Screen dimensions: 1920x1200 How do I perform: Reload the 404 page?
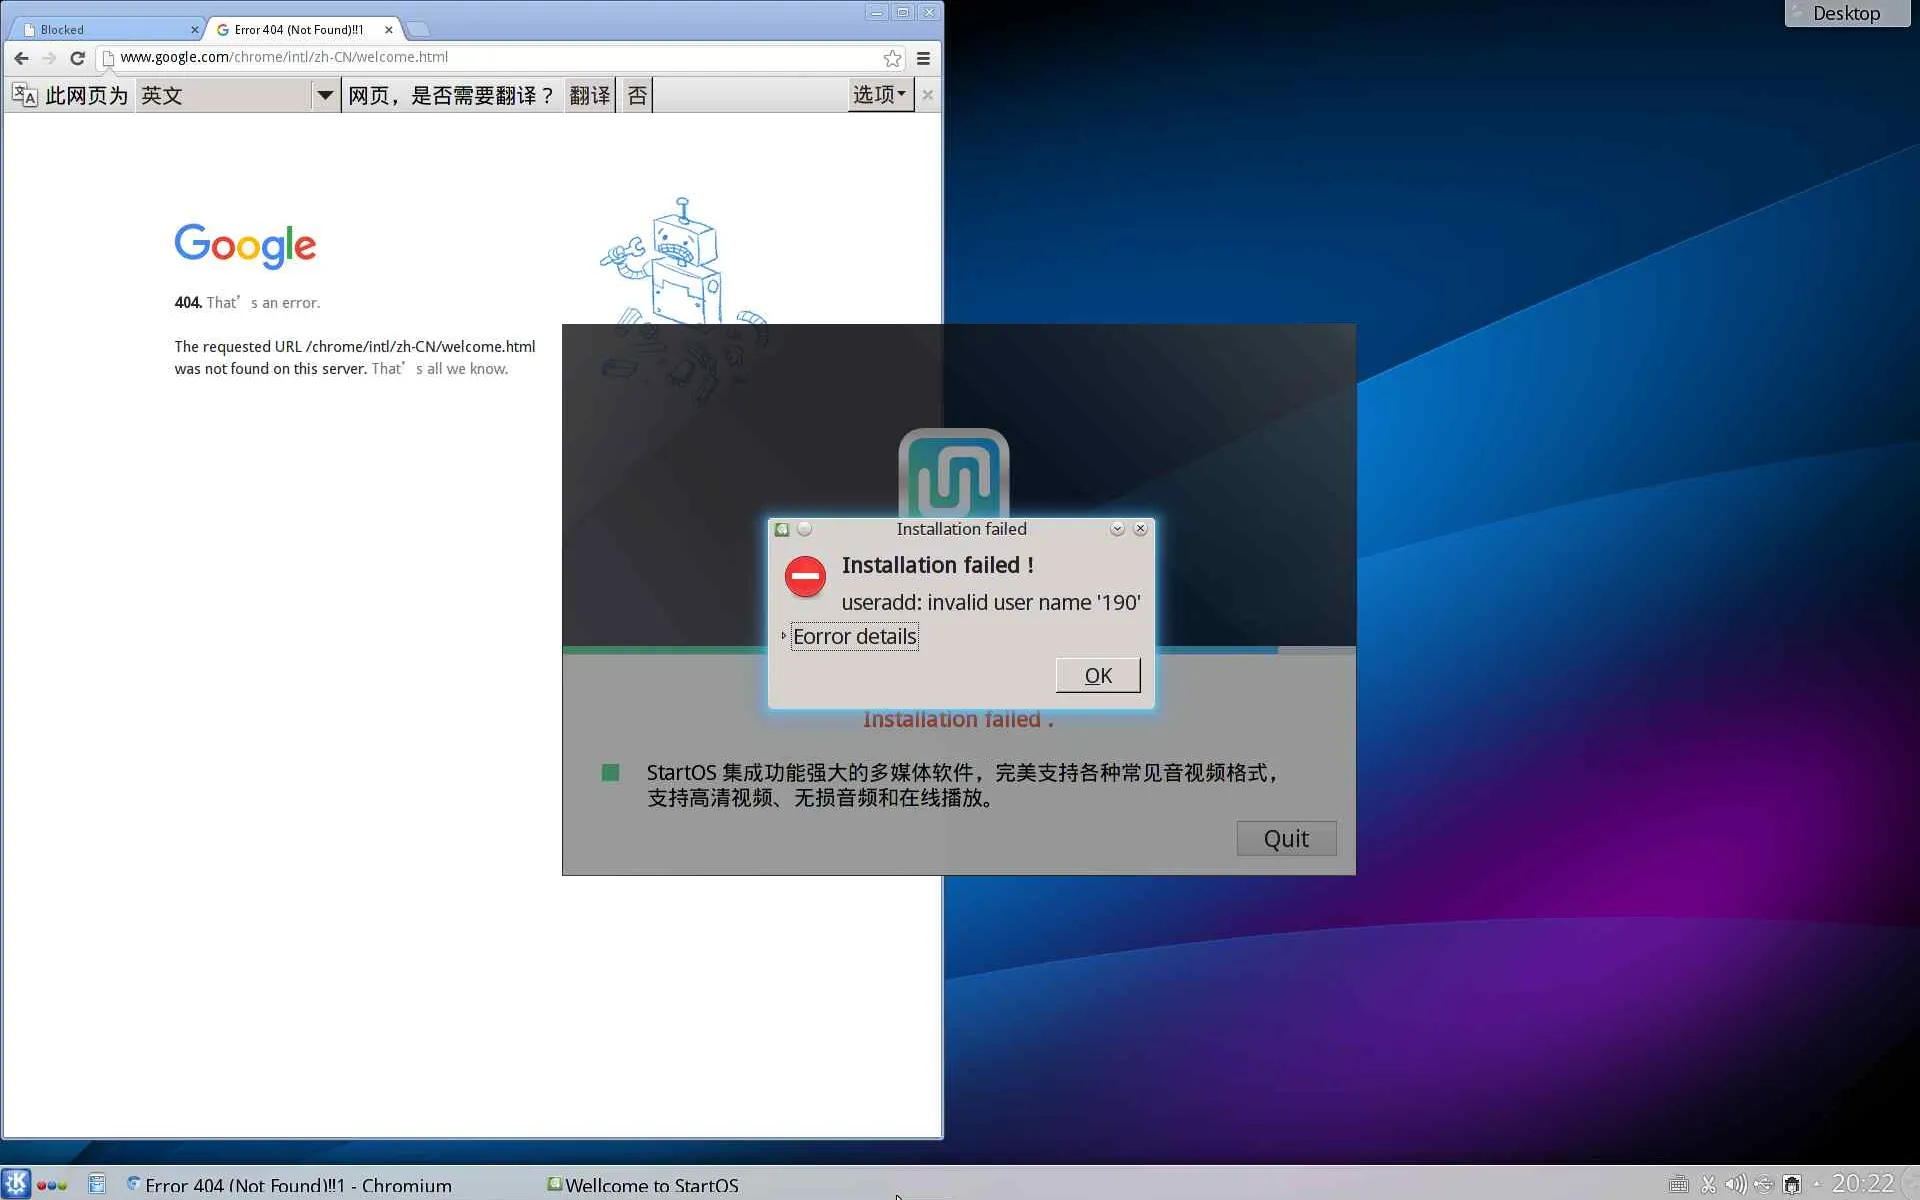[77, 58]
